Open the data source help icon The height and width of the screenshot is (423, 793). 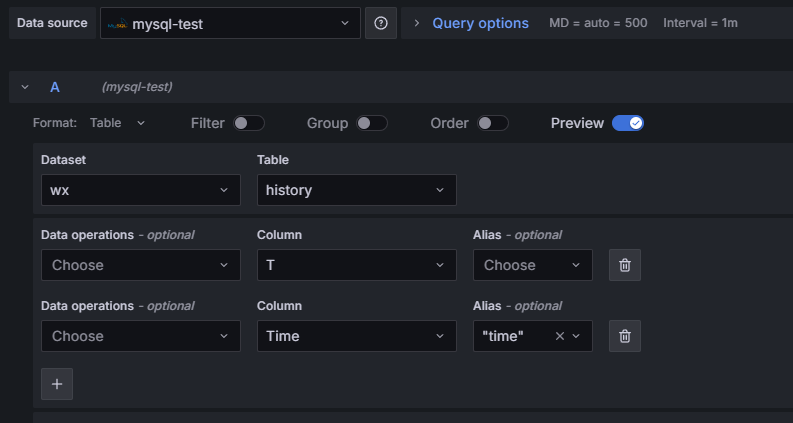point(381,23)
